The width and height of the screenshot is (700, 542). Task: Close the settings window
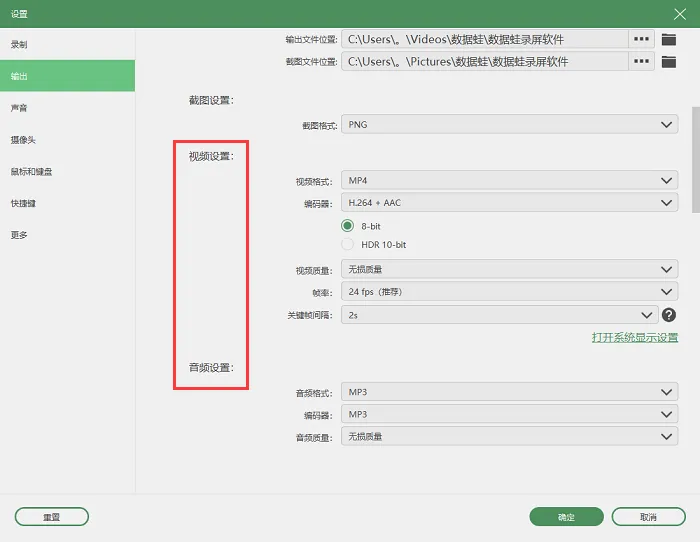[680, 14]
